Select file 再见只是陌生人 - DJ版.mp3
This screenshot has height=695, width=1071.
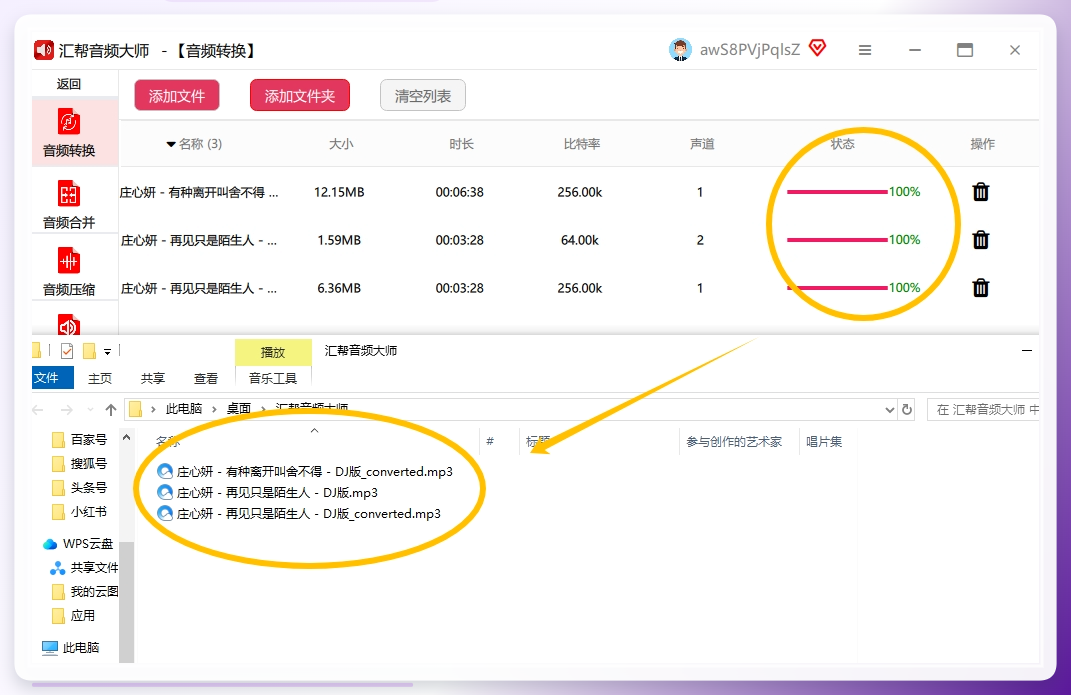pyautogui.click(x=267, y=492)
